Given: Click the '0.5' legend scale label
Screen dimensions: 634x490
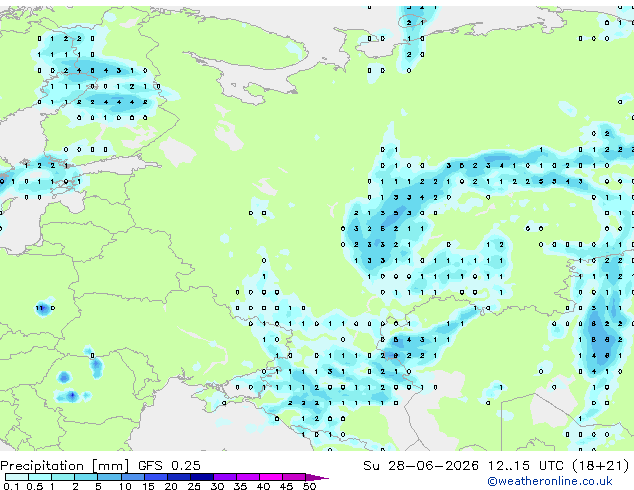Looking at the screenshot, I should pyautogui.click(x=35, y=486).
